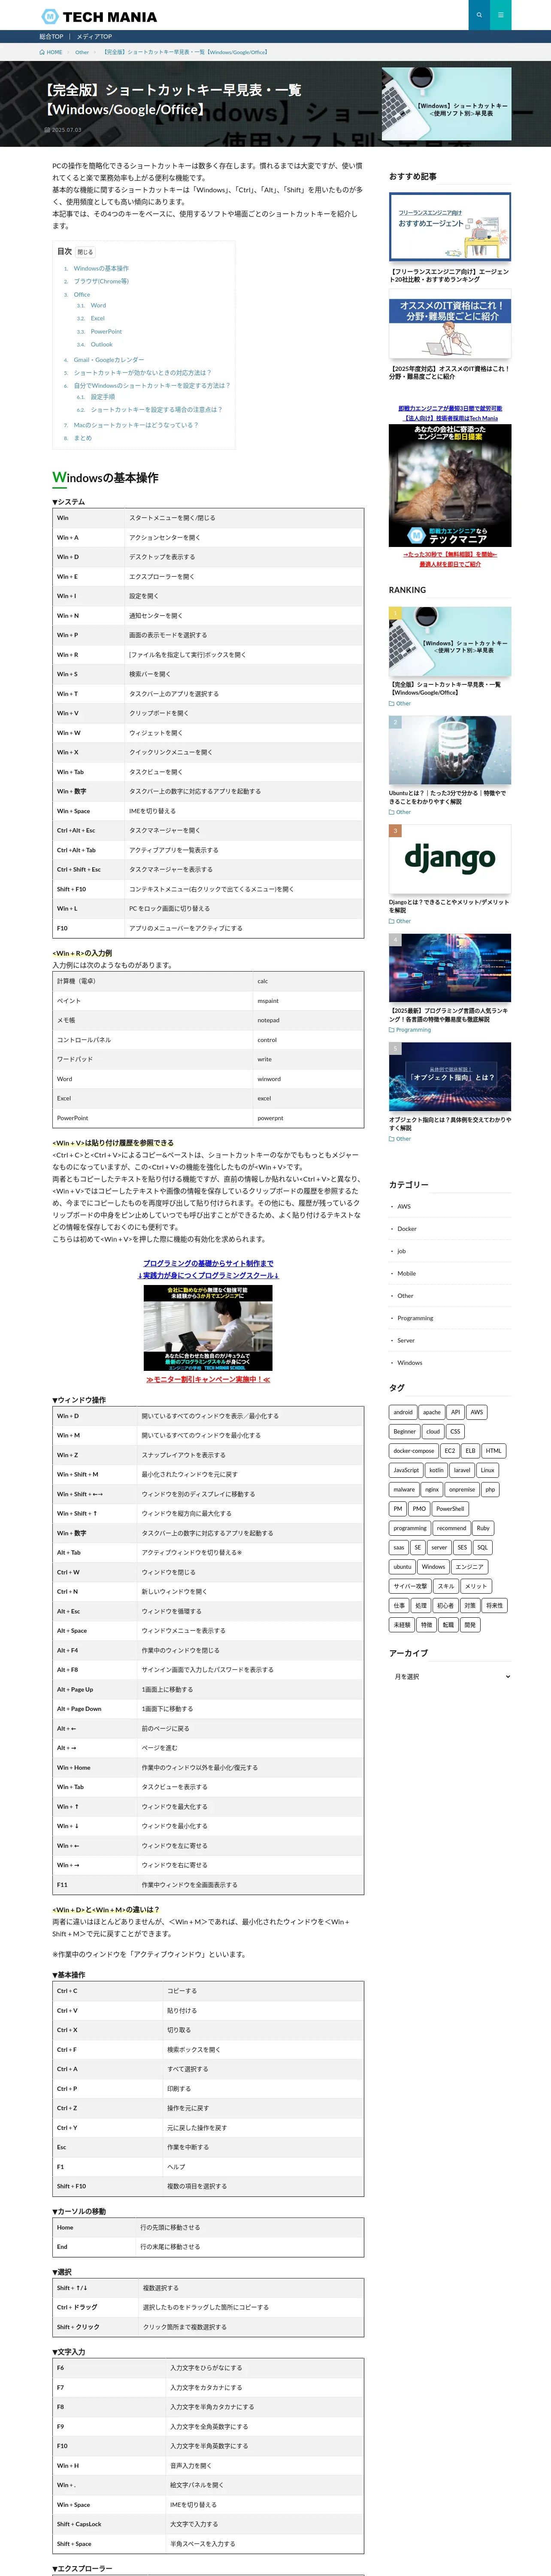The width and height of the screenshot is (551, 2576).
Task: Select the Ruby tag
Action: pyautogui.click(x=483, y=1528)
